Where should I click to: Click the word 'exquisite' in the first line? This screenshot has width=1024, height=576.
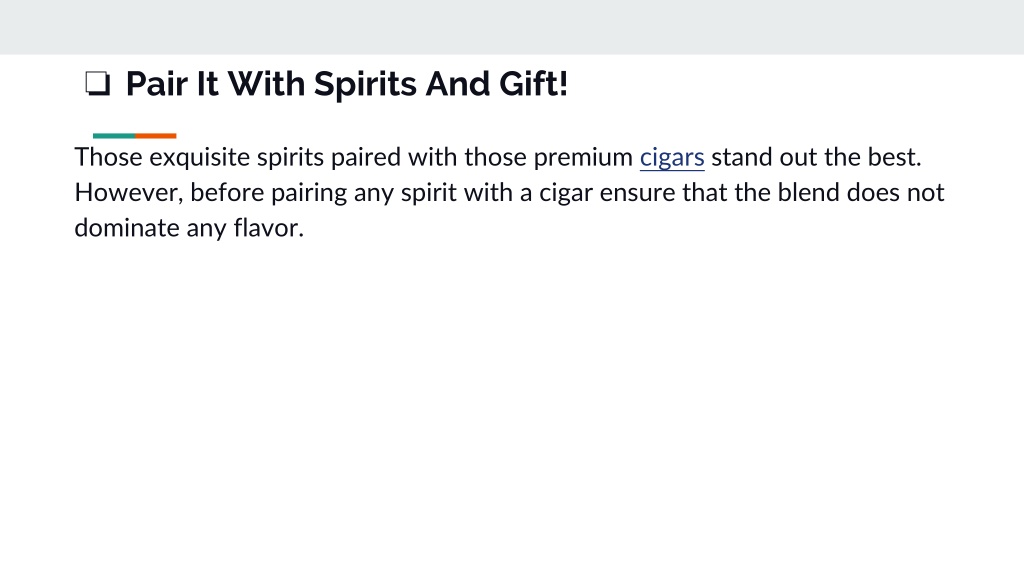200,157
